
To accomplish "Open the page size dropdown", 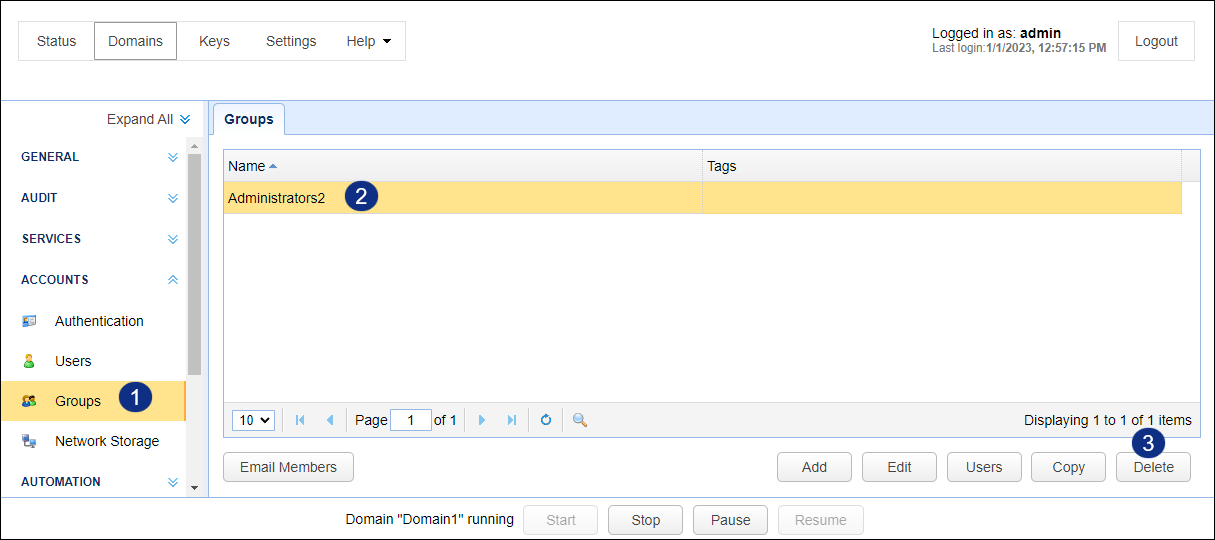I will (x=253, y=420).
